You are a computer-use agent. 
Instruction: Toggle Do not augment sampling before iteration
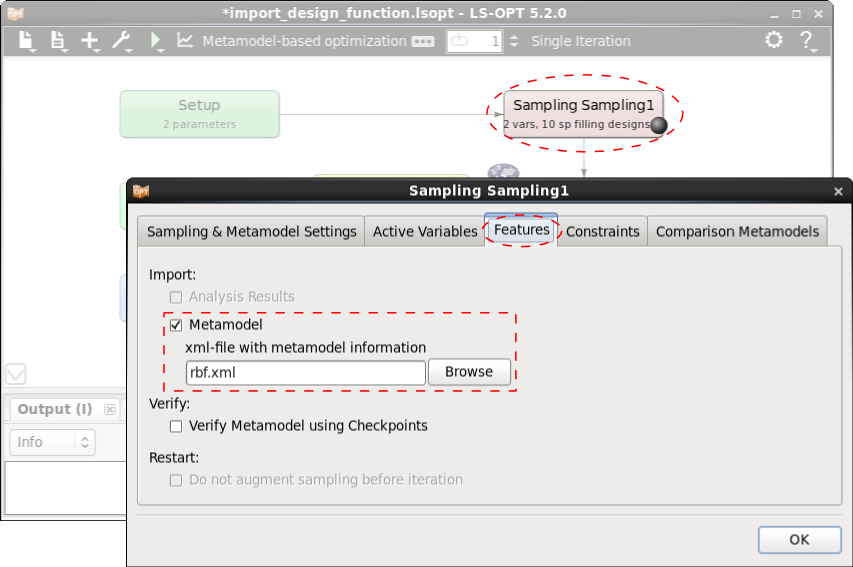(176, 480)
